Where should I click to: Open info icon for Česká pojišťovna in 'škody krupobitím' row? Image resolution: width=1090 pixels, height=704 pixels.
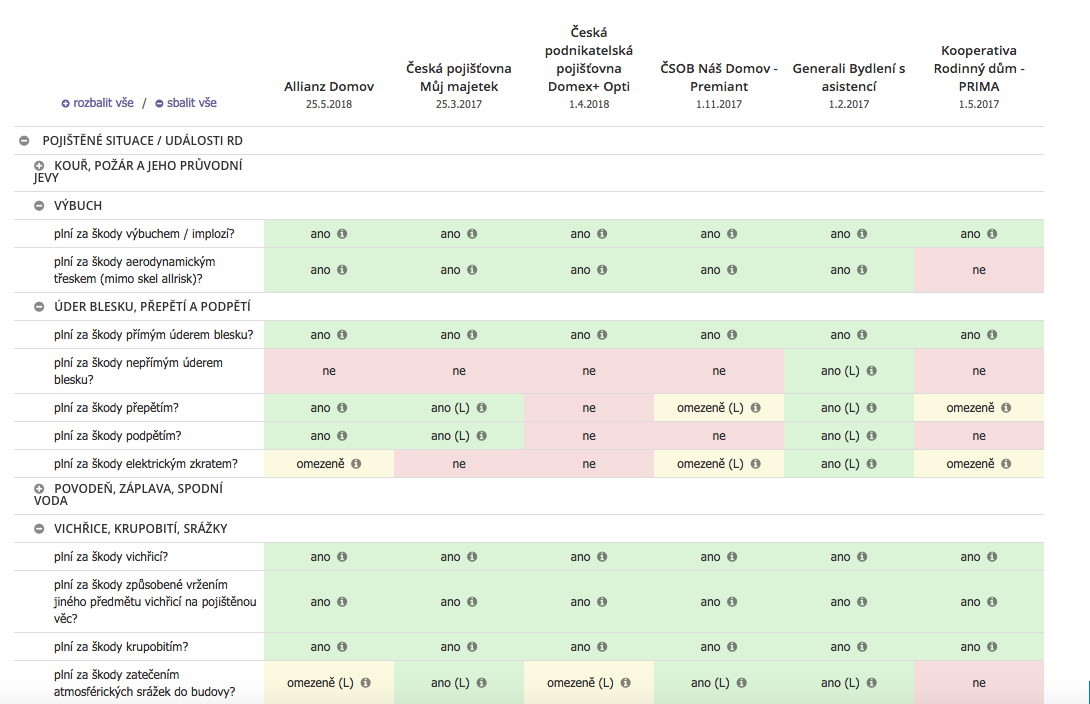click(x=472, y=646)
